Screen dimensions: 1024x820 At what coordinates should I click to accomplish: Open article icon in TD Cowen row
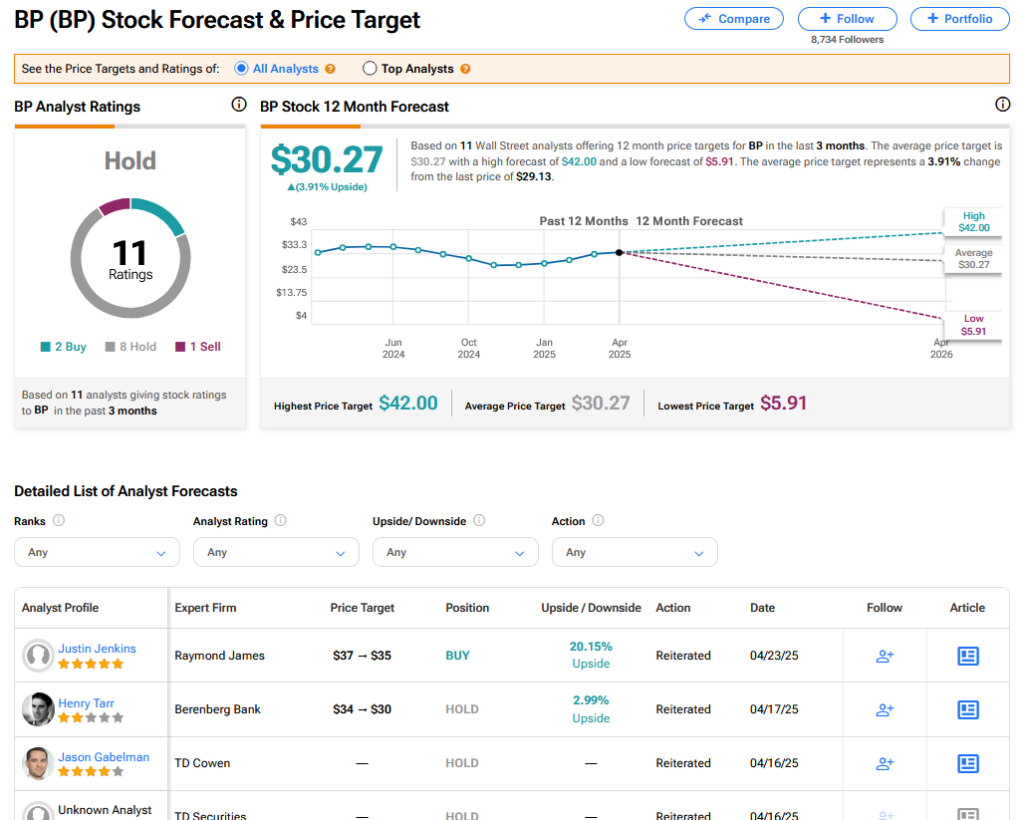(x=967, y=763)
